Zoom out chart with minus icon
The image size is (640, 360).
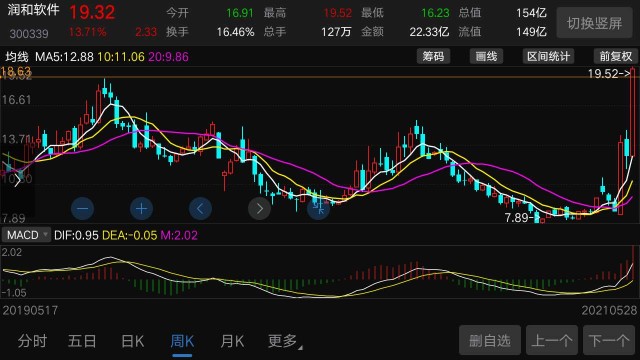82,209
